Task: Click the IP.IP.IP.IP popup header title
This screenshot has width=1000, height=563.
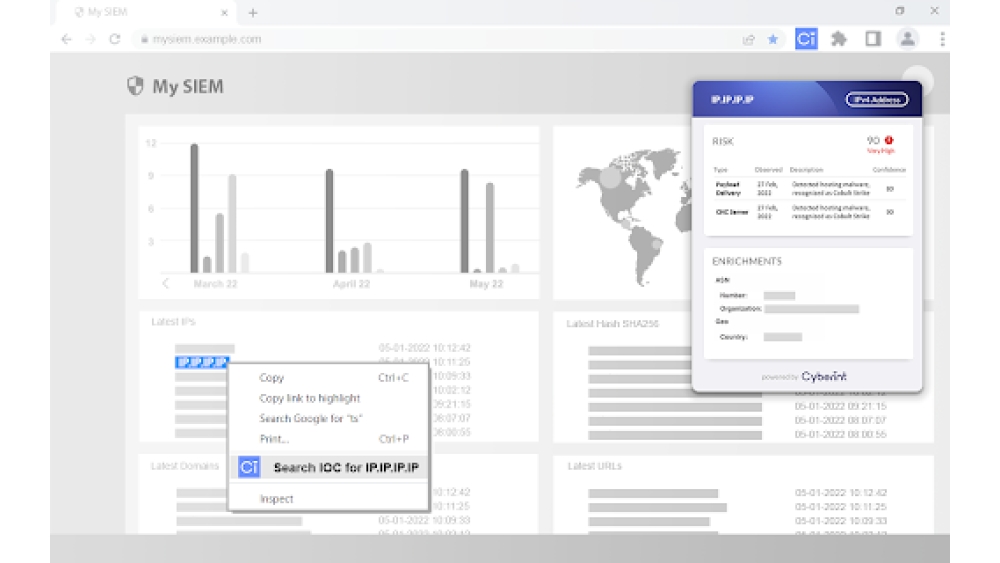Action: 732,99
